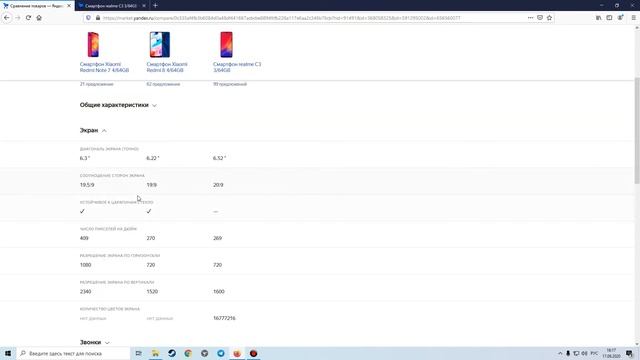
Task: Click the 2340 vertical resolution value
Action: point(85,291)
